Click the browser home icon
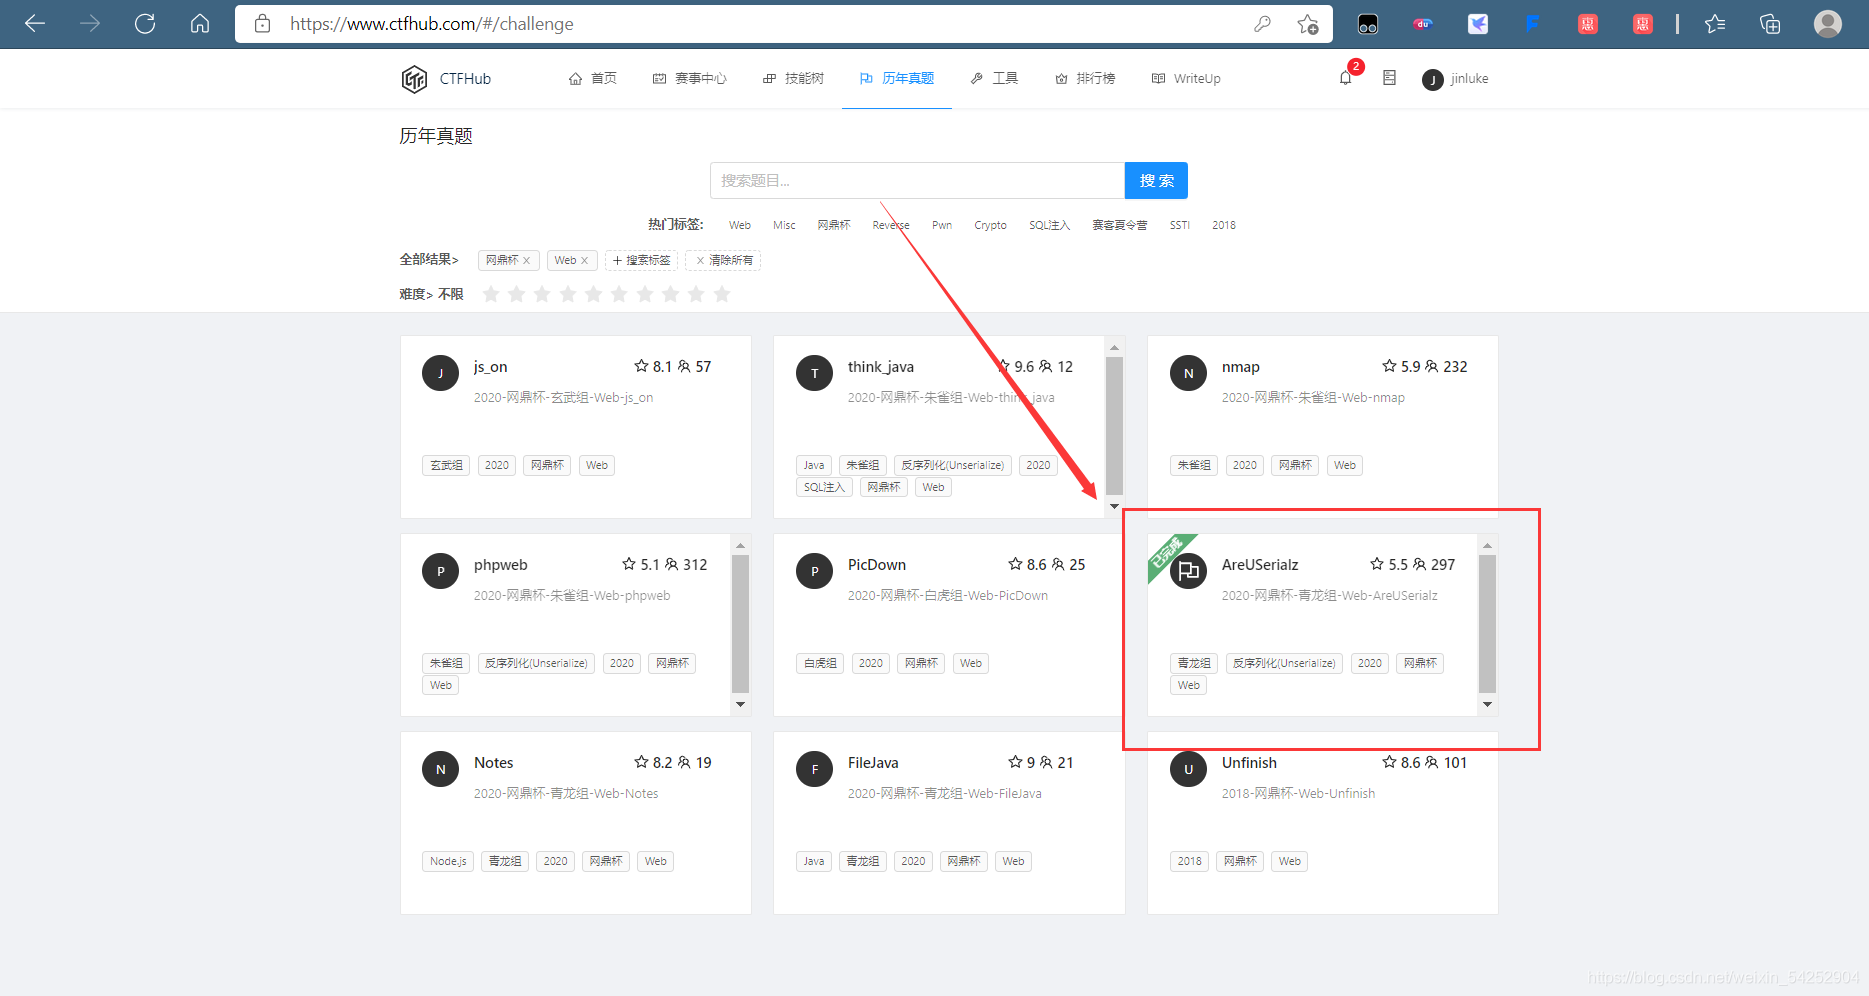This screenshot has width=1869, height=996. tap(199, 23)
